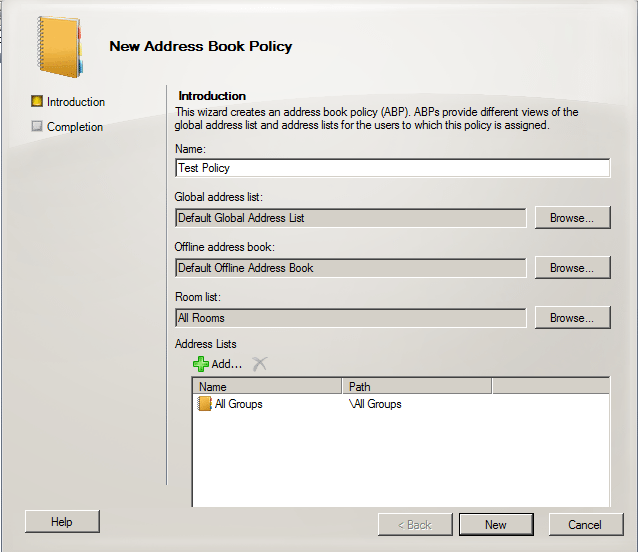Click the large address book wizard icon

(59, 46)
